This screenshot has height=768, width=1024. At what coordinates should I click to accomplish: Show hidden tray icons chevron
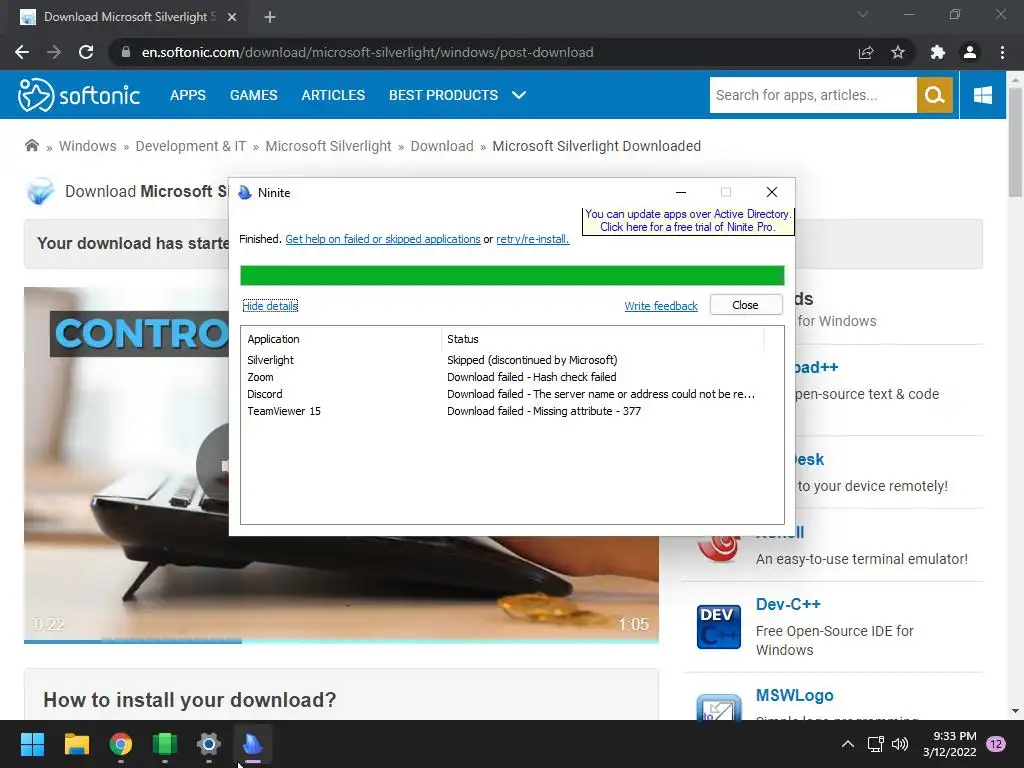[x=848, y=744]
